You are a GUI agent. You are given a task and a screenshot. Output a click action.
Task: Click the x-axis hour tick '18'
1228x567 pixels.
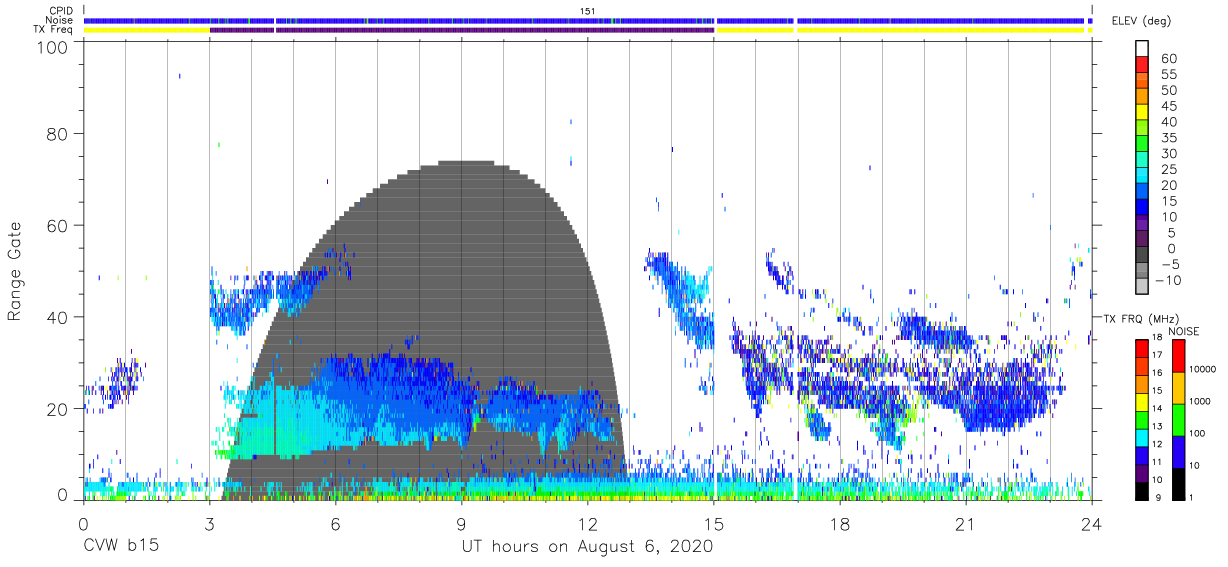(x=839, y=524)
